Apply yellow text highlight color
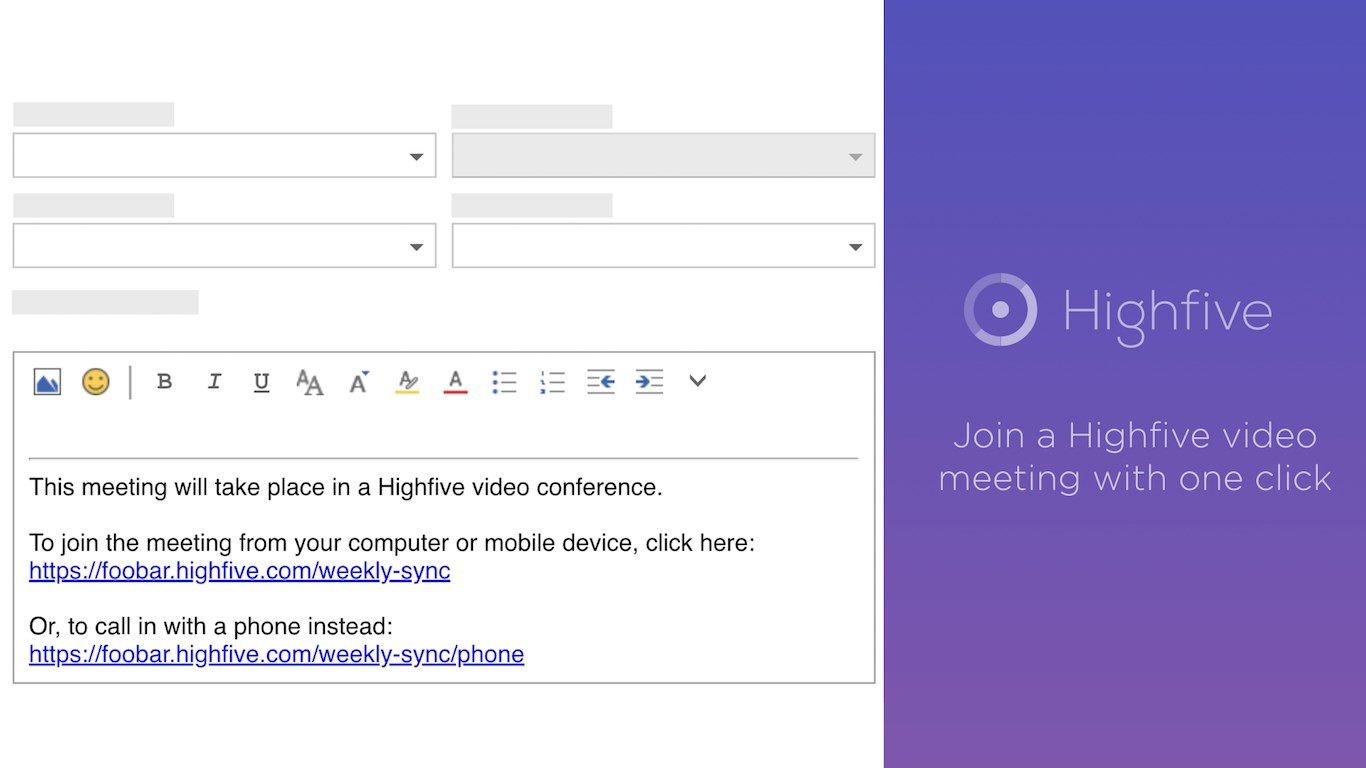Image resolution: width=1366 pixels, height=768 pixels. (x=407, y=382)
